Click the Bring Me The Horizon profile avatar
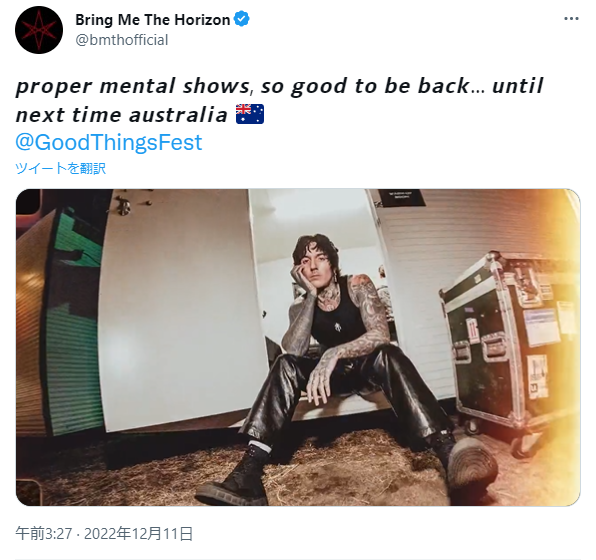The height and width of the screenshot is (560, 596). click(39, 30)
